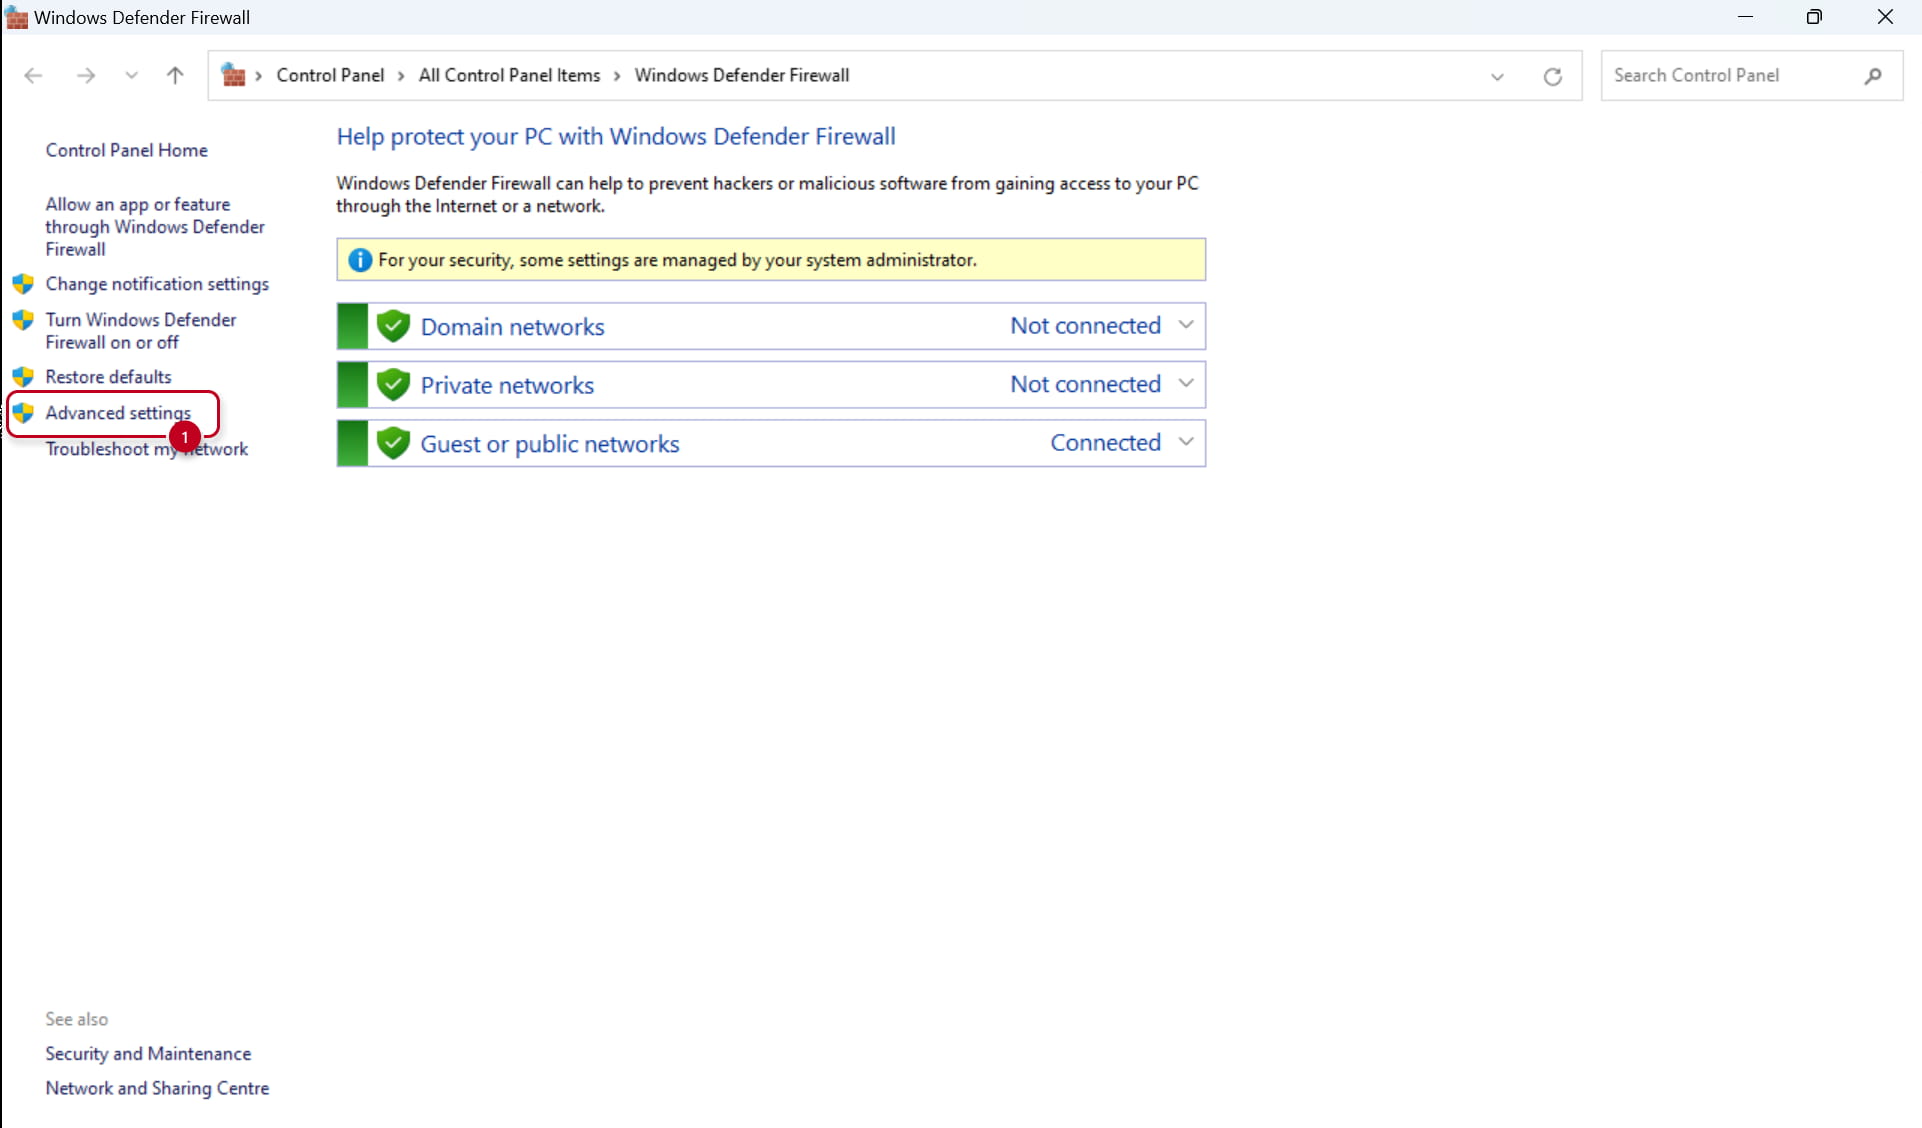
Task: Click the firewall icon in address bar
Action: (x=233, y=75)
